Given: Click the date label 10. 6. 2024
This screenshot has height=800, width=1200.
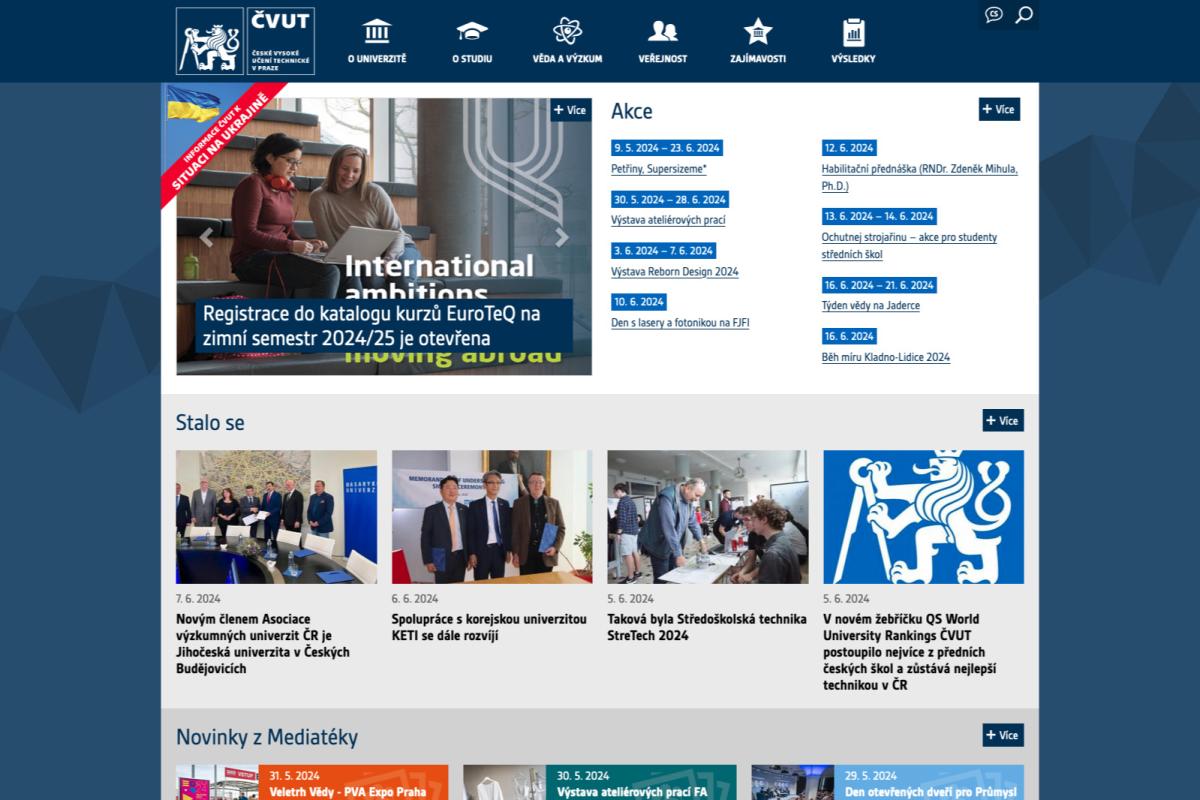Looking at the screenshot, I should click(639, 301).
